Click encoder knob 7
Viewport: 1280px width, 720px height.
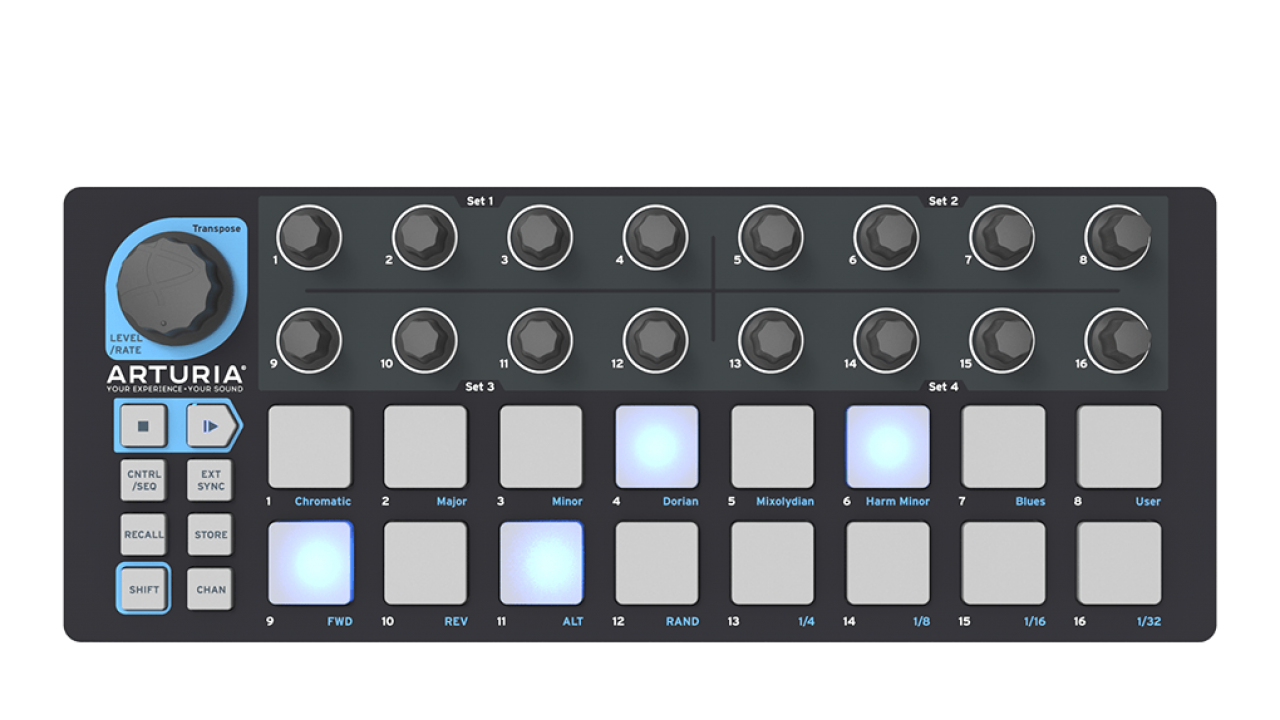1002,237
